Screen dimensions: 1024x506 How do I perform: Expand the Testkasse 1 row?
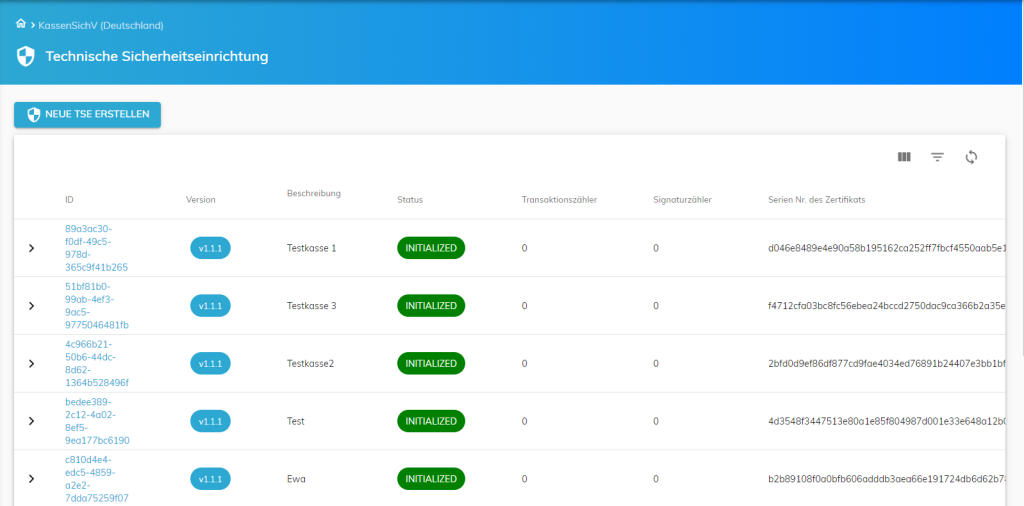tap(31, 248)
